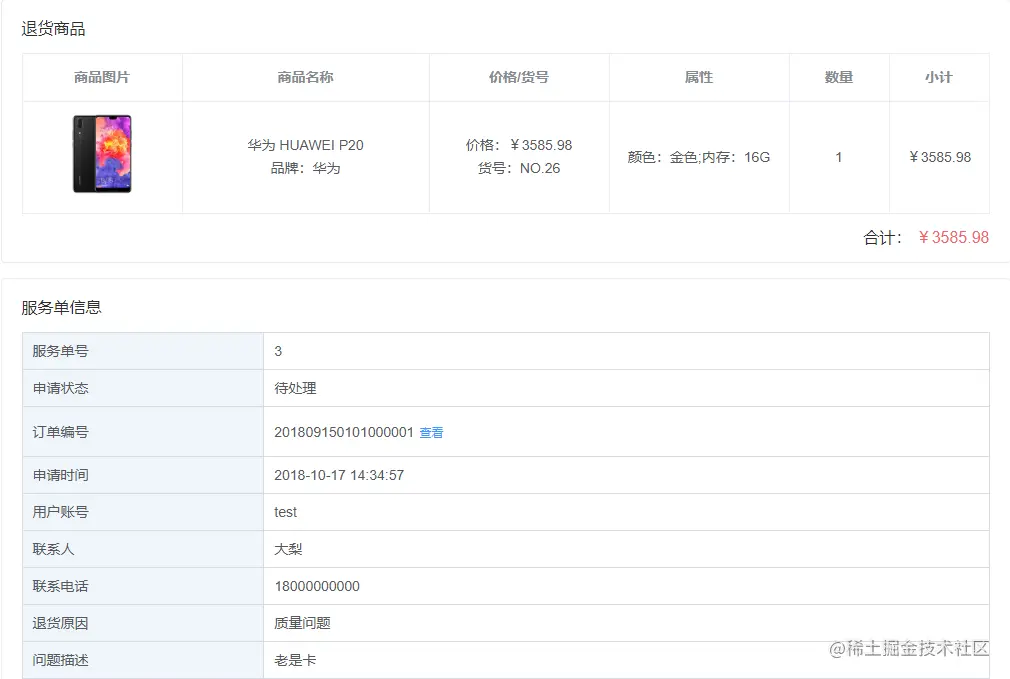Click the 订单编号 row label
The image size is (1010, 679).
(x=61, y=432)
